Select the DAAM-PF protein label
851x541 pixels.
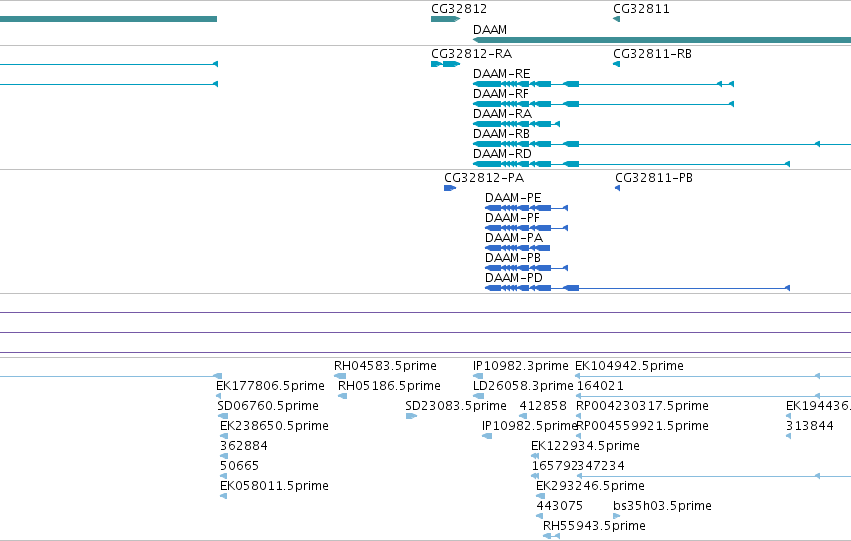(512, 218)
